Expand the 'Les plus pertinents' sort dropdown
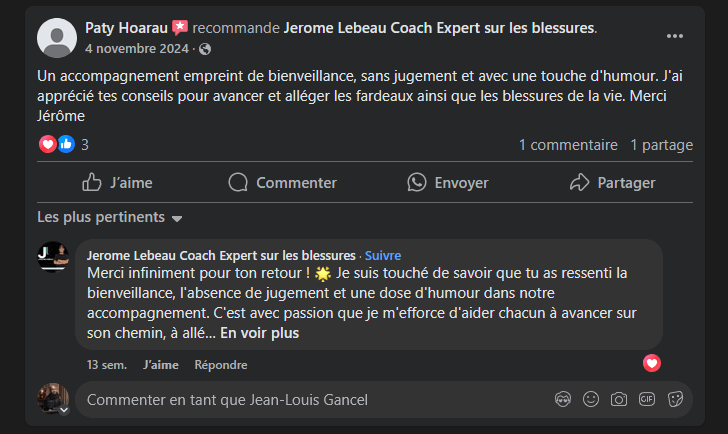 [x=110, y=217]
